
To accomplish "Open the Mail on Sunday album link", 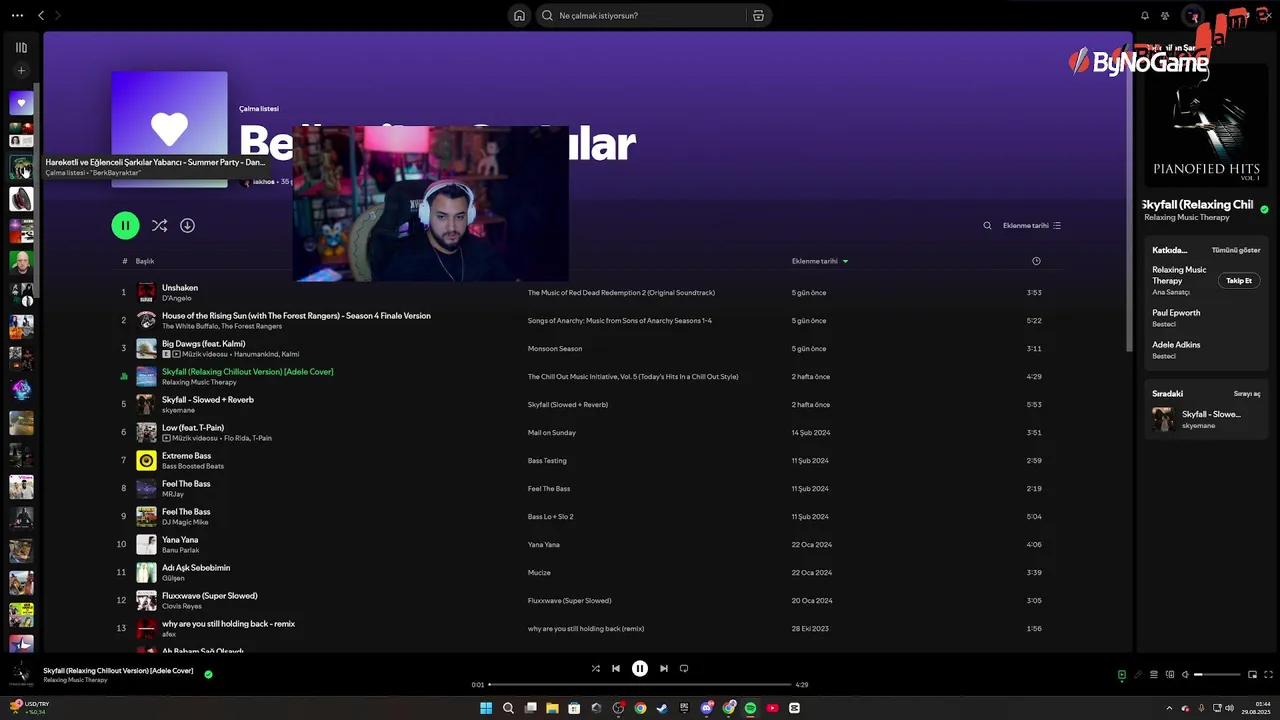I will tap(552, 433).
